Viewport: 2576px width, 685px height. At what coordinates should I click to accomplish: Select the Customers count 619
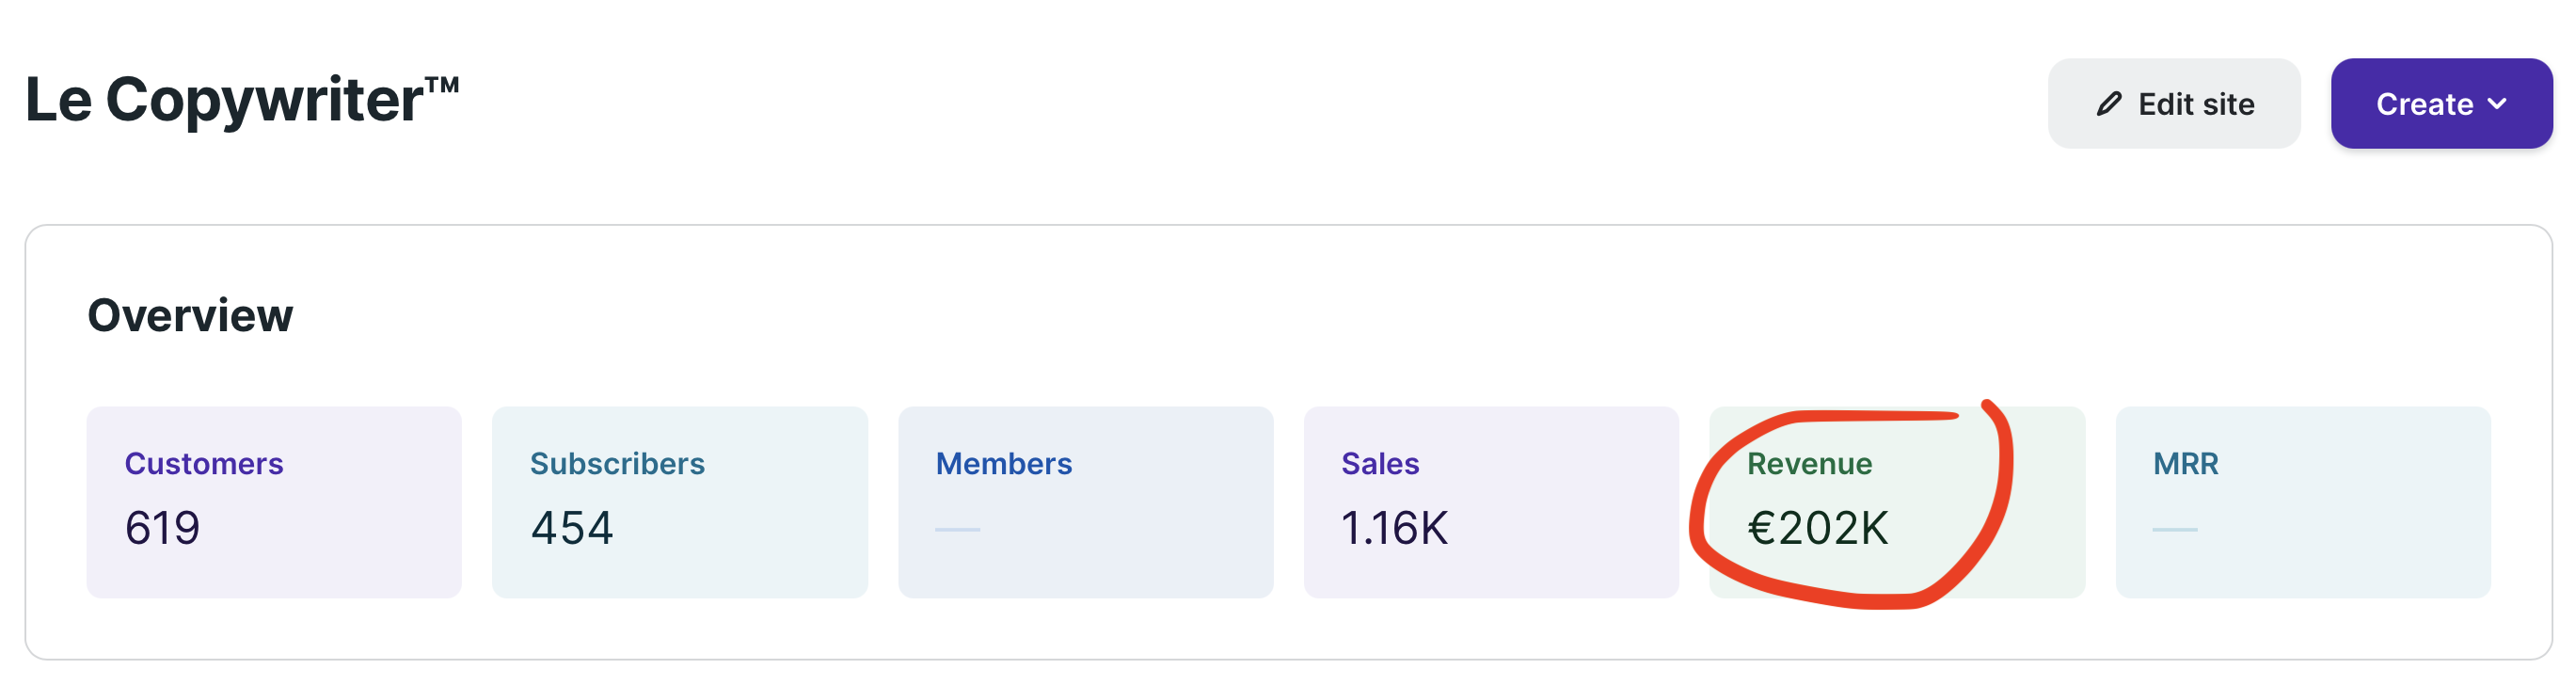click(x=162, y=528)
